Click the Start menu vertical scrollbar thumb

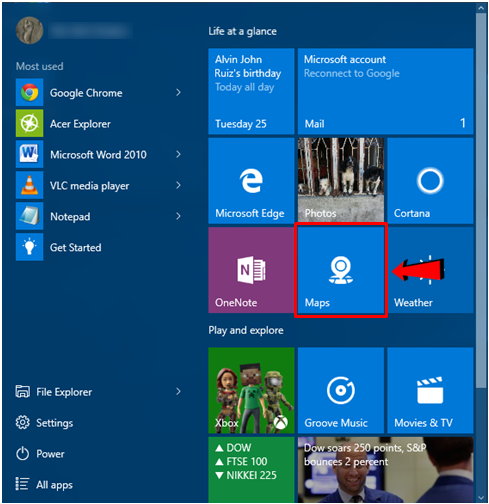click(481, 200)
